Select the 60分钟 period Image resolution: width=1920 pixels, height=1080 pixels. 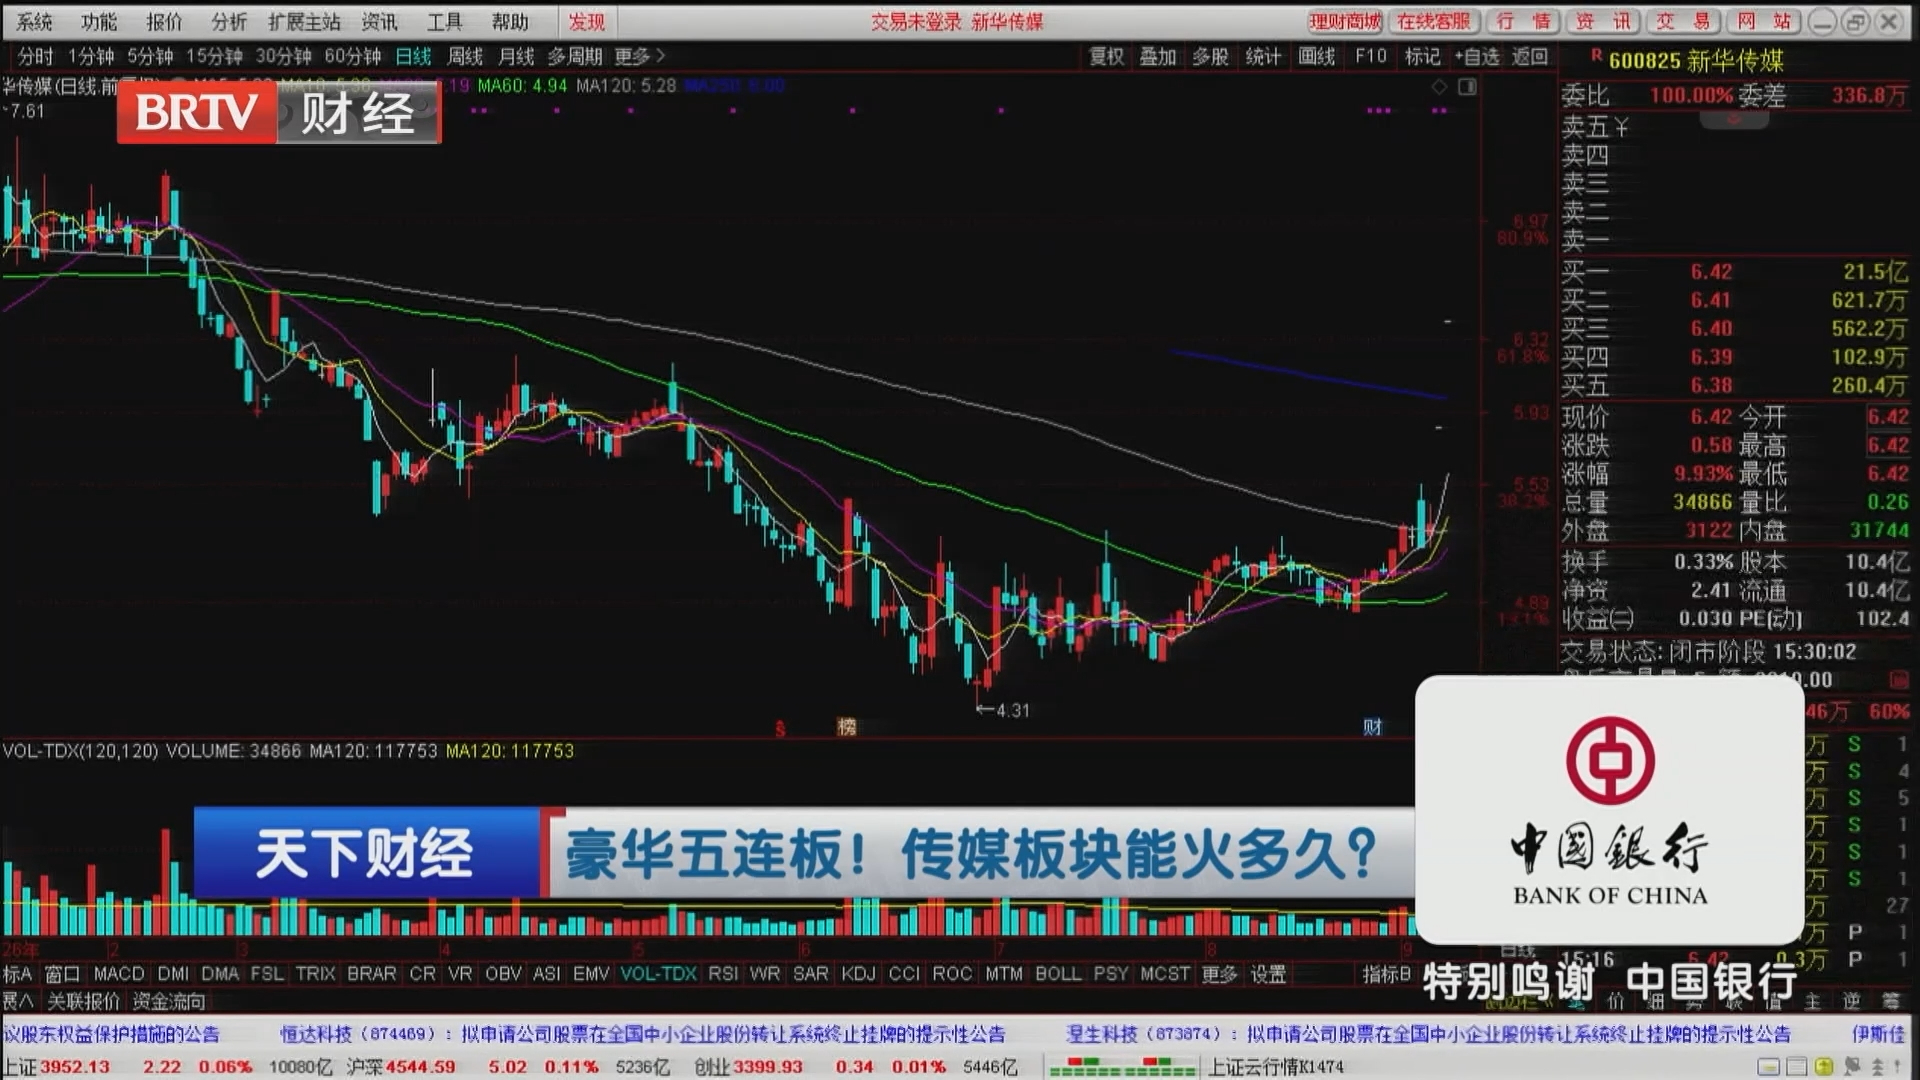pos(353,57)
